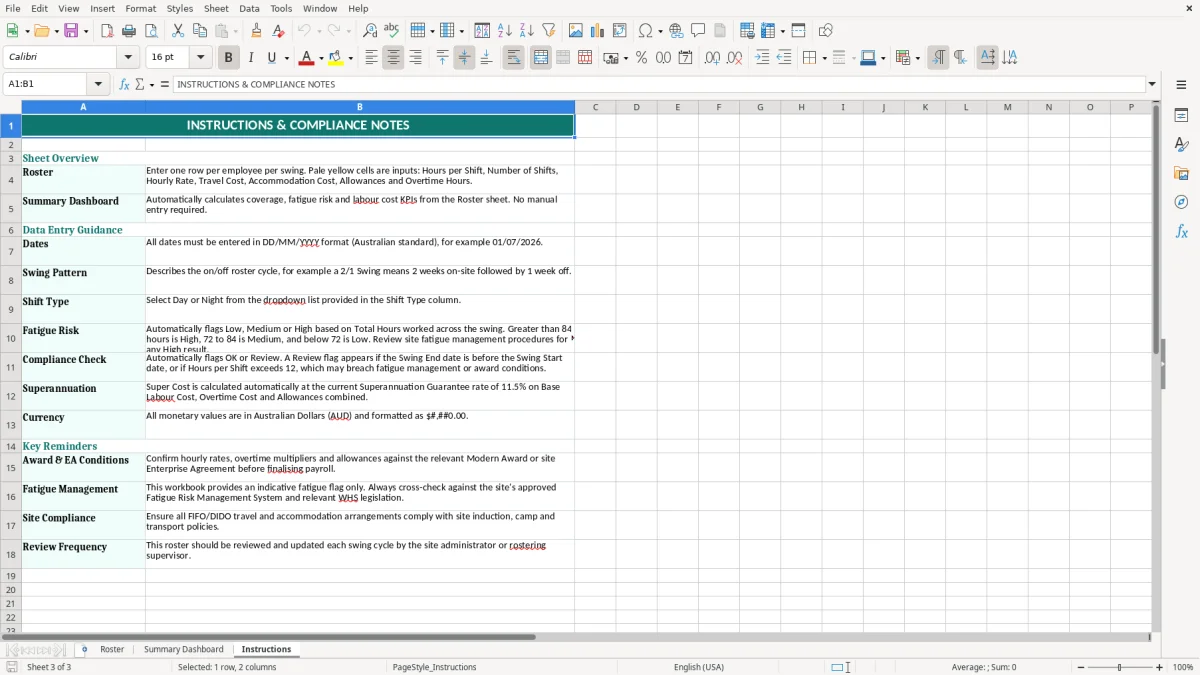Cut selection with scissors icon
The image size is (1200, 675).
178,31
